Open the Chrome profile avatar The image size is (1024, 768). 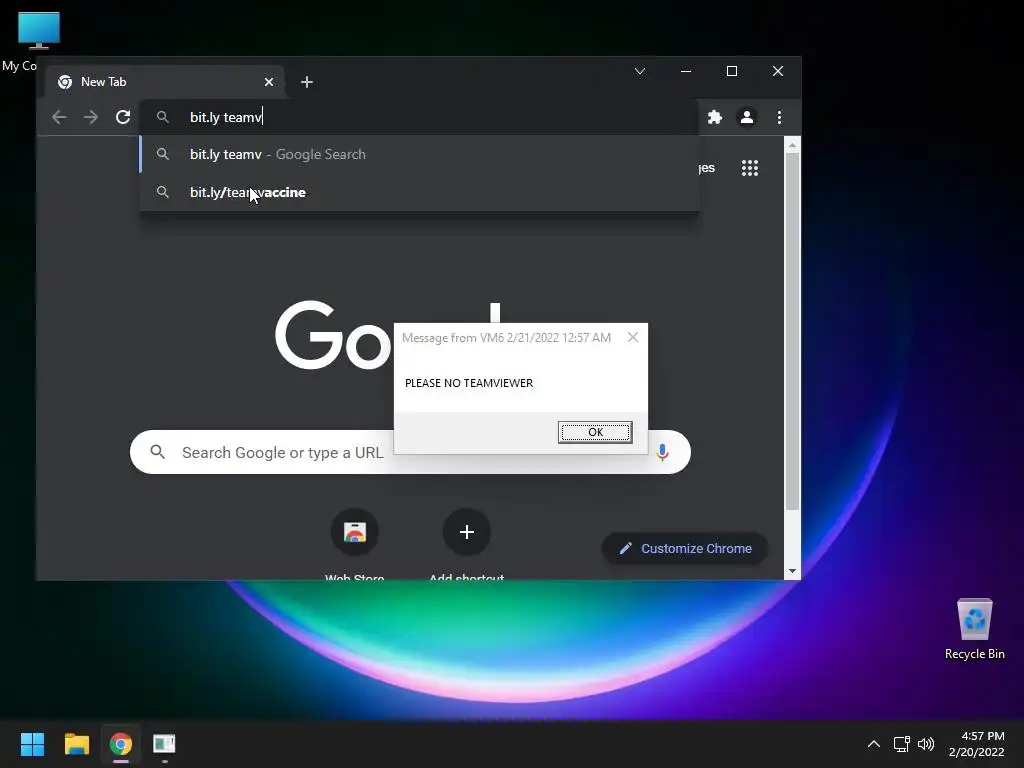tap(746, 118)
